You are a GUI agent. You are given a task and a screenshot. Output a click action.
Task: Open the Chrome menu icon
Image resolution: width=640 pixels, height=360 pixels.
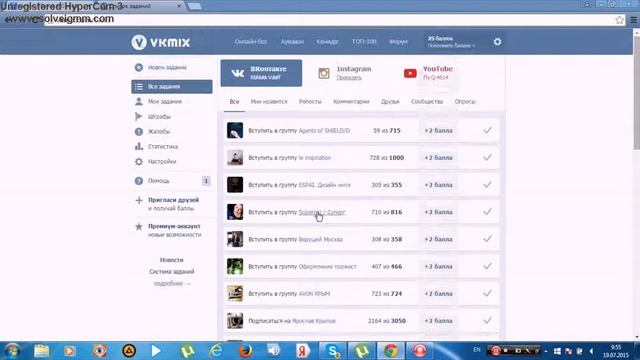(633, 20)
